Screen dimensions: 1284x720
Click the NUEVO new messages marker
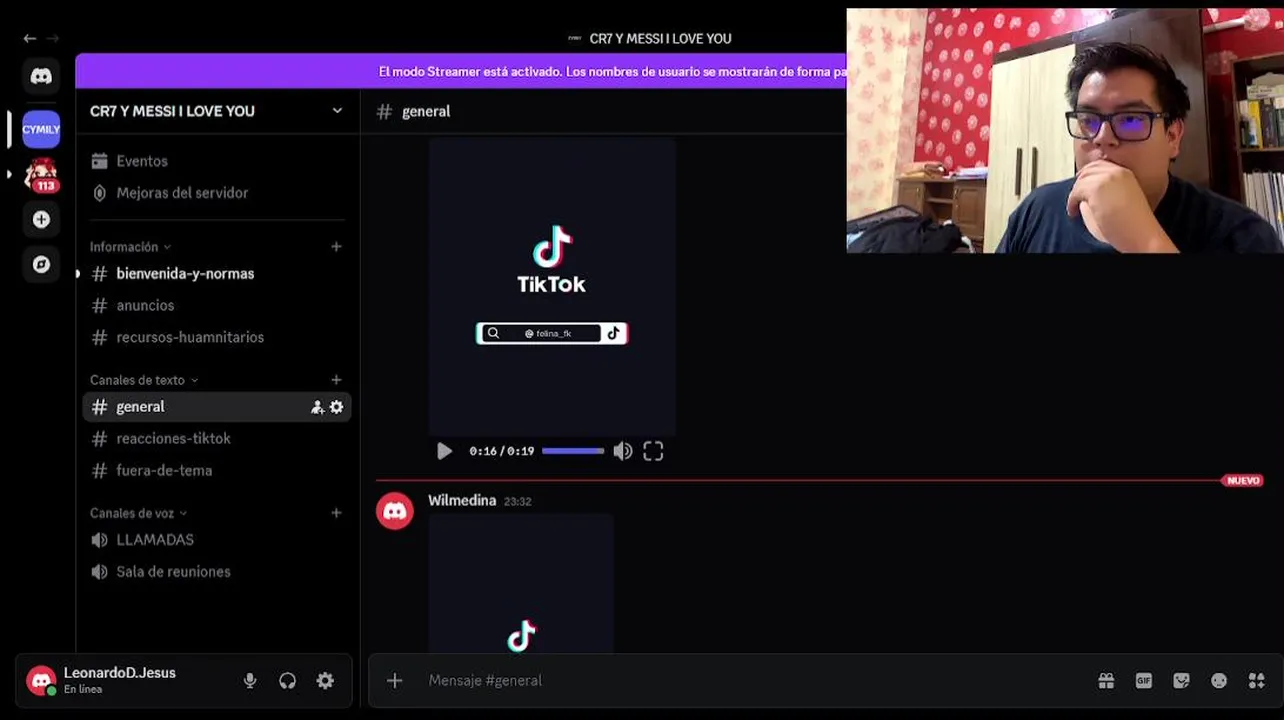(x=1243, y=481)
